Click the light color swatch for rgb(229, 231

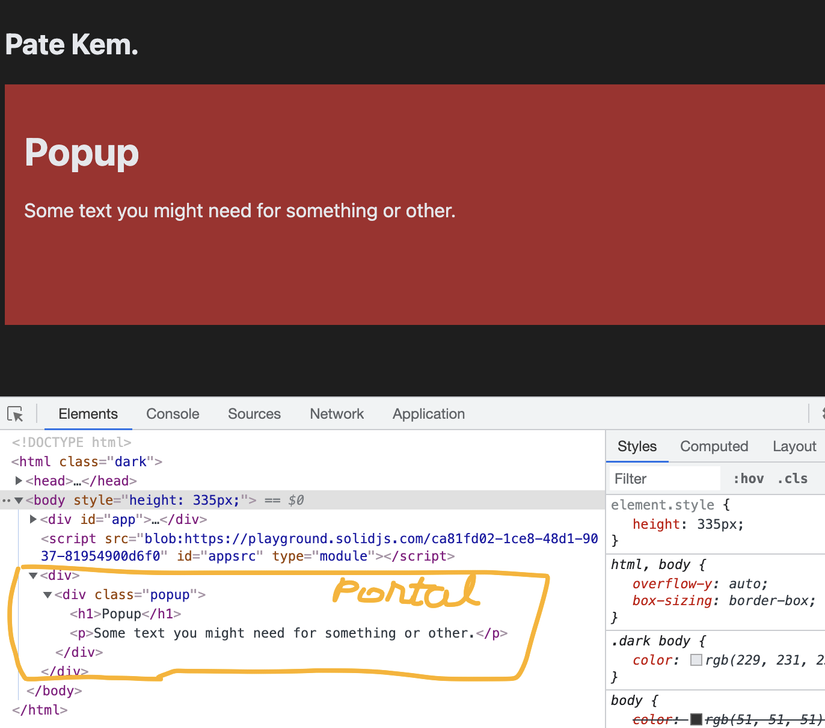(x=696, y=660)
